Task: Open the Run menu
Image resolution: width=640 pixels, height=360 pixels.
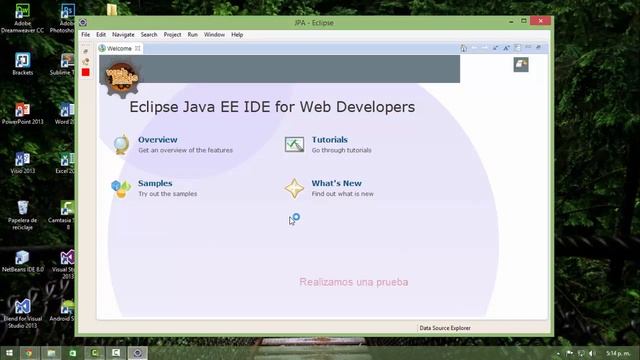Action: tap(193, 35)
